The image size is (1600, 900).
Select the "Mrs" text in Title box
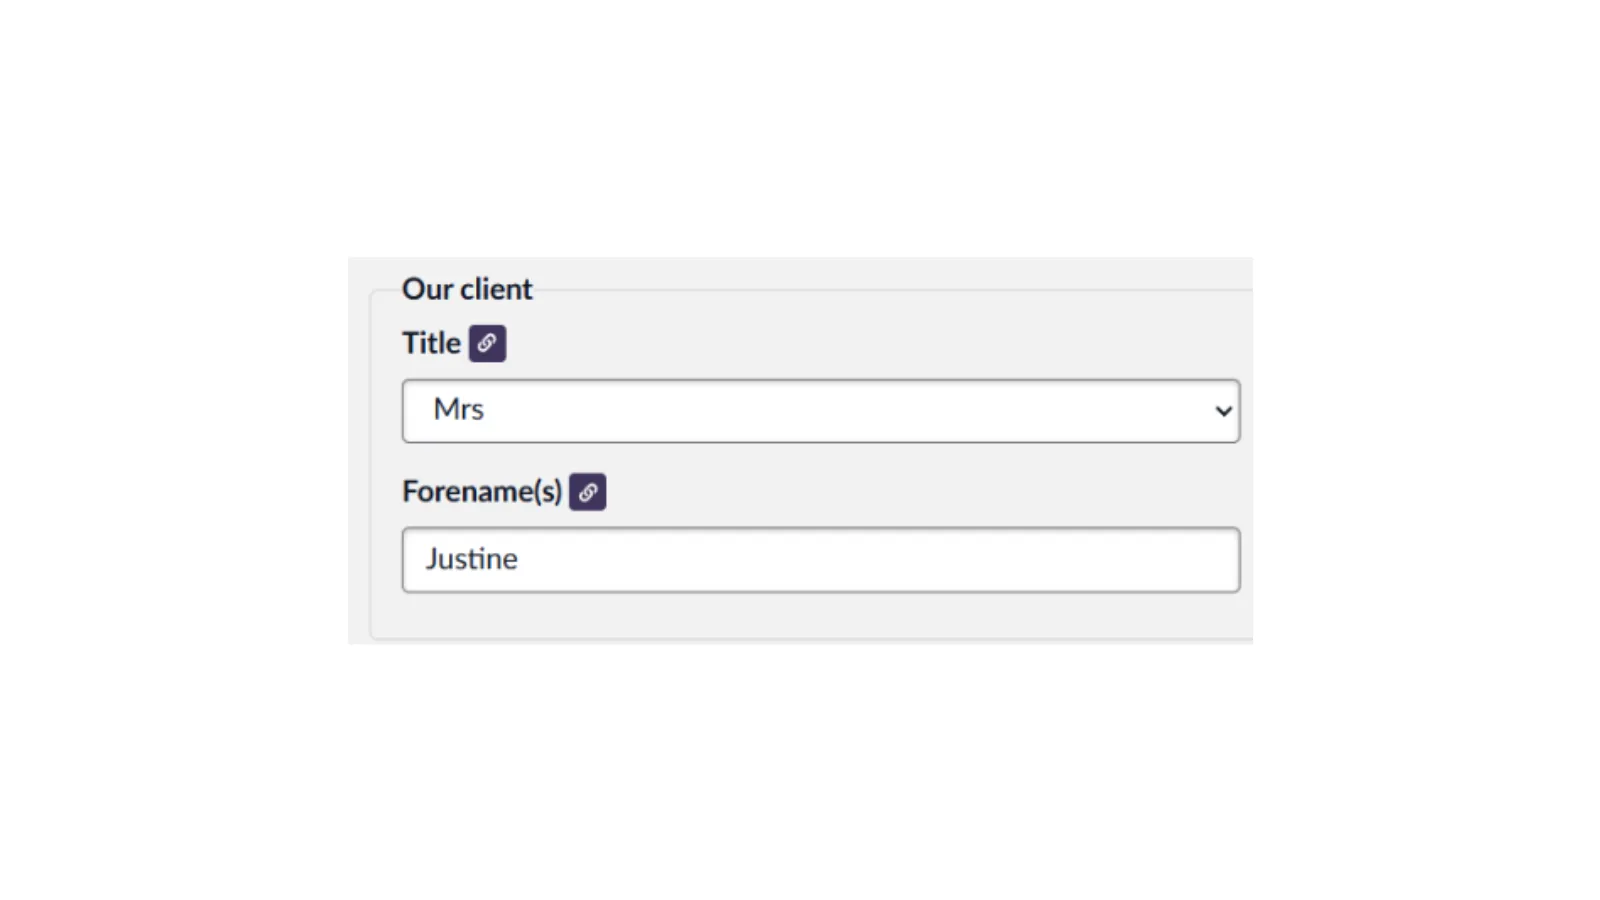[x=458, y=410]
